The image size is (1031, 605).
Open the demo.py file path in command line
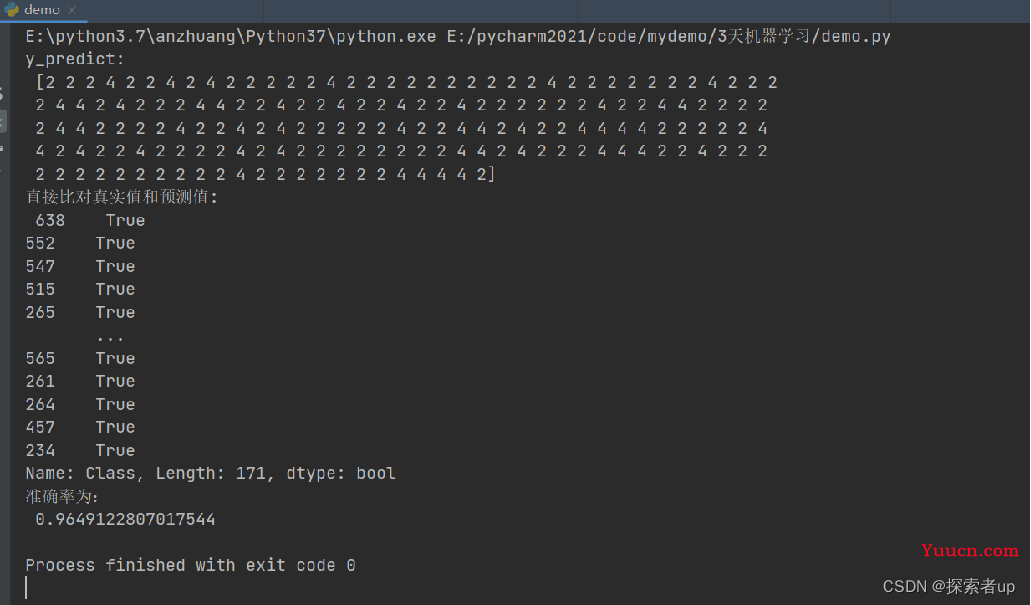[x=669, y=36]
